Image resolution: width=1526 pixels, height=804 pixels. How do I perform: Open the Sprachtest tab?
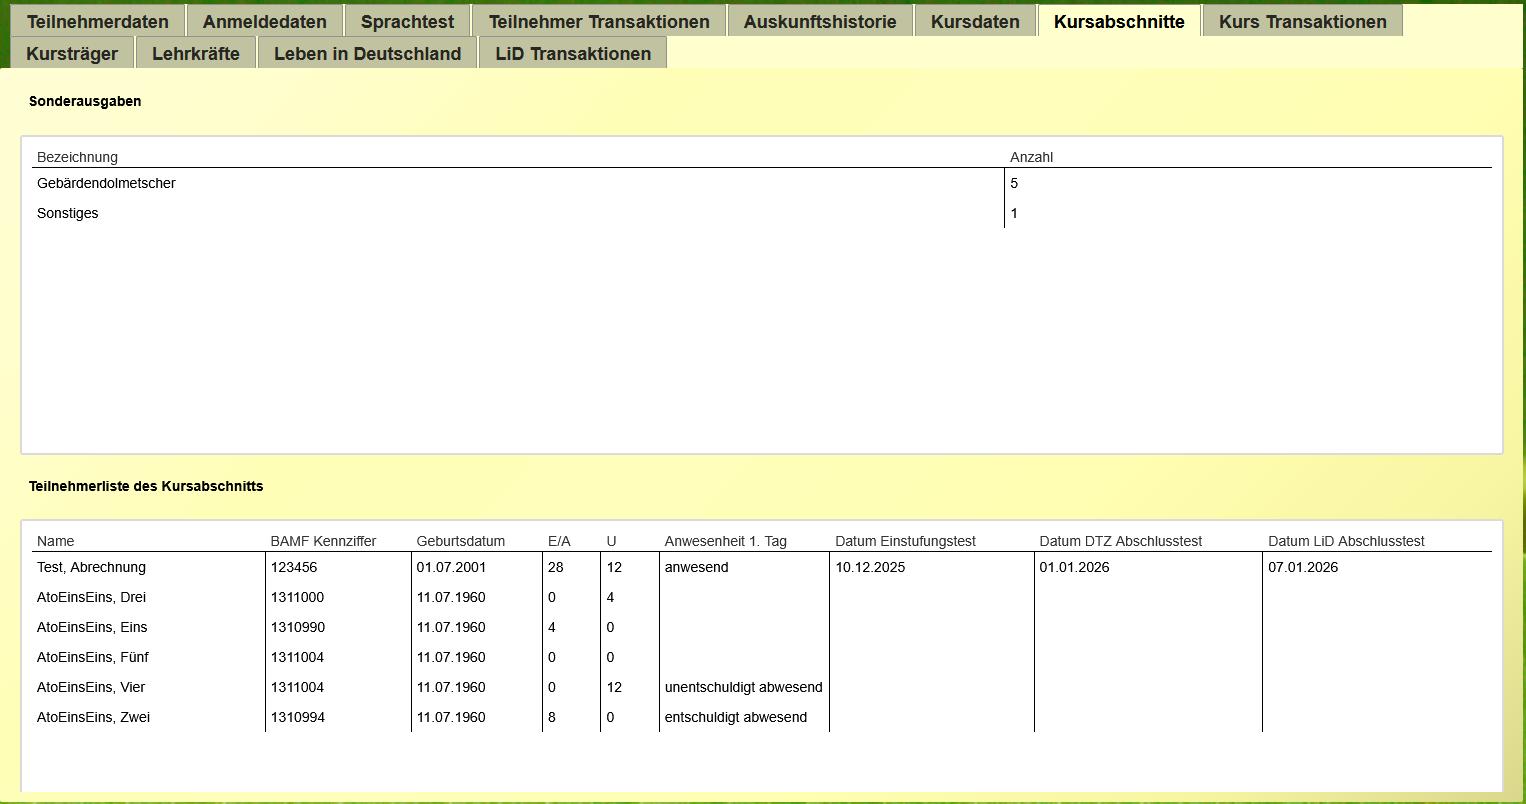(407, 21)
